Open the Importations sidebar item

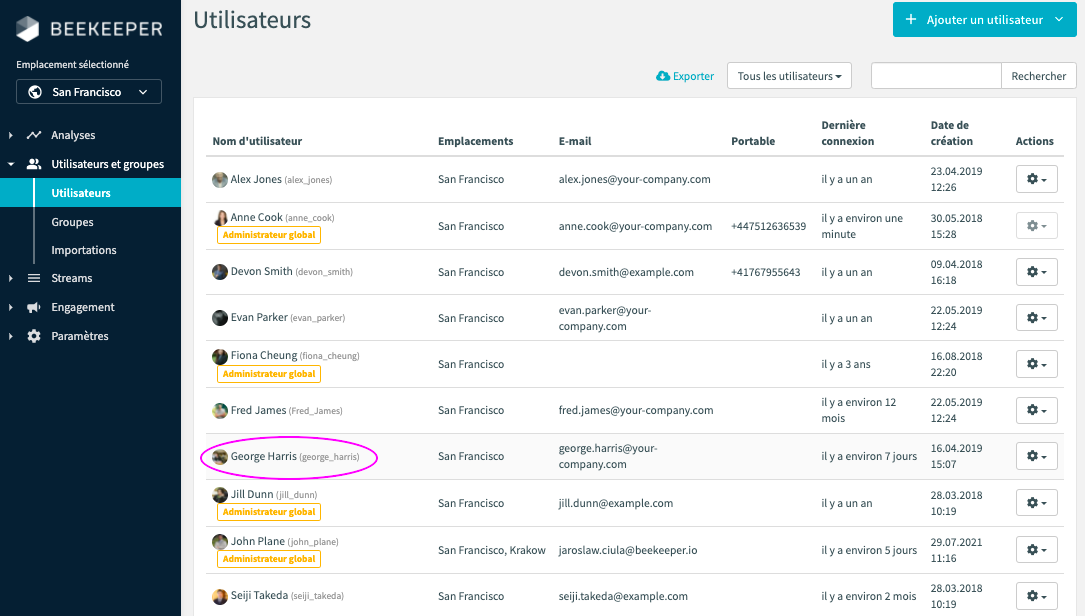(x=84, y=250)
